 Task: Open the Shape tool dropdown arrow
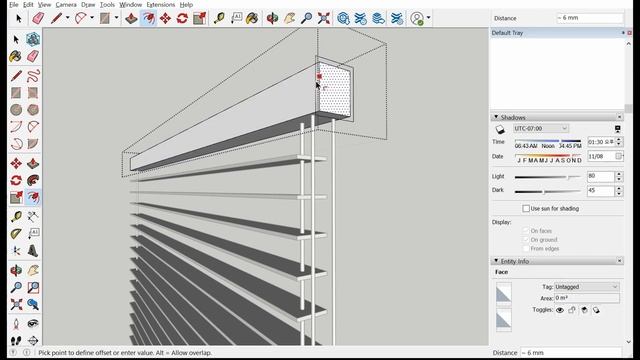tap(116, 18)
